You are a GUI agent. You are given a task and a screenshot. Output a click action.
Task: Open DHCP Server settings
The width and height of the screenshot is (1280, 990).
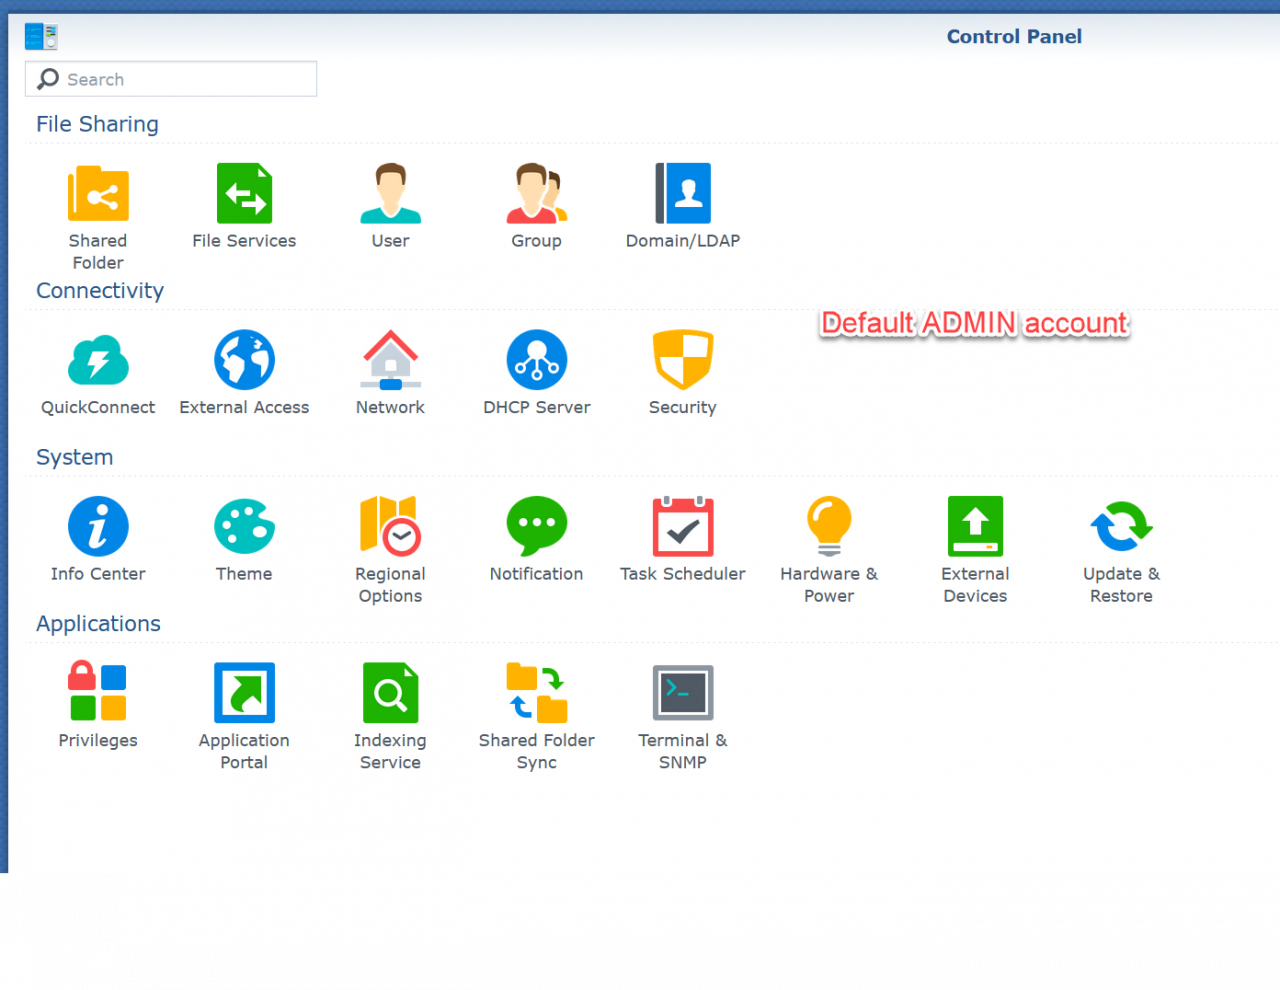pyautogui.click(x=536, y=361)
